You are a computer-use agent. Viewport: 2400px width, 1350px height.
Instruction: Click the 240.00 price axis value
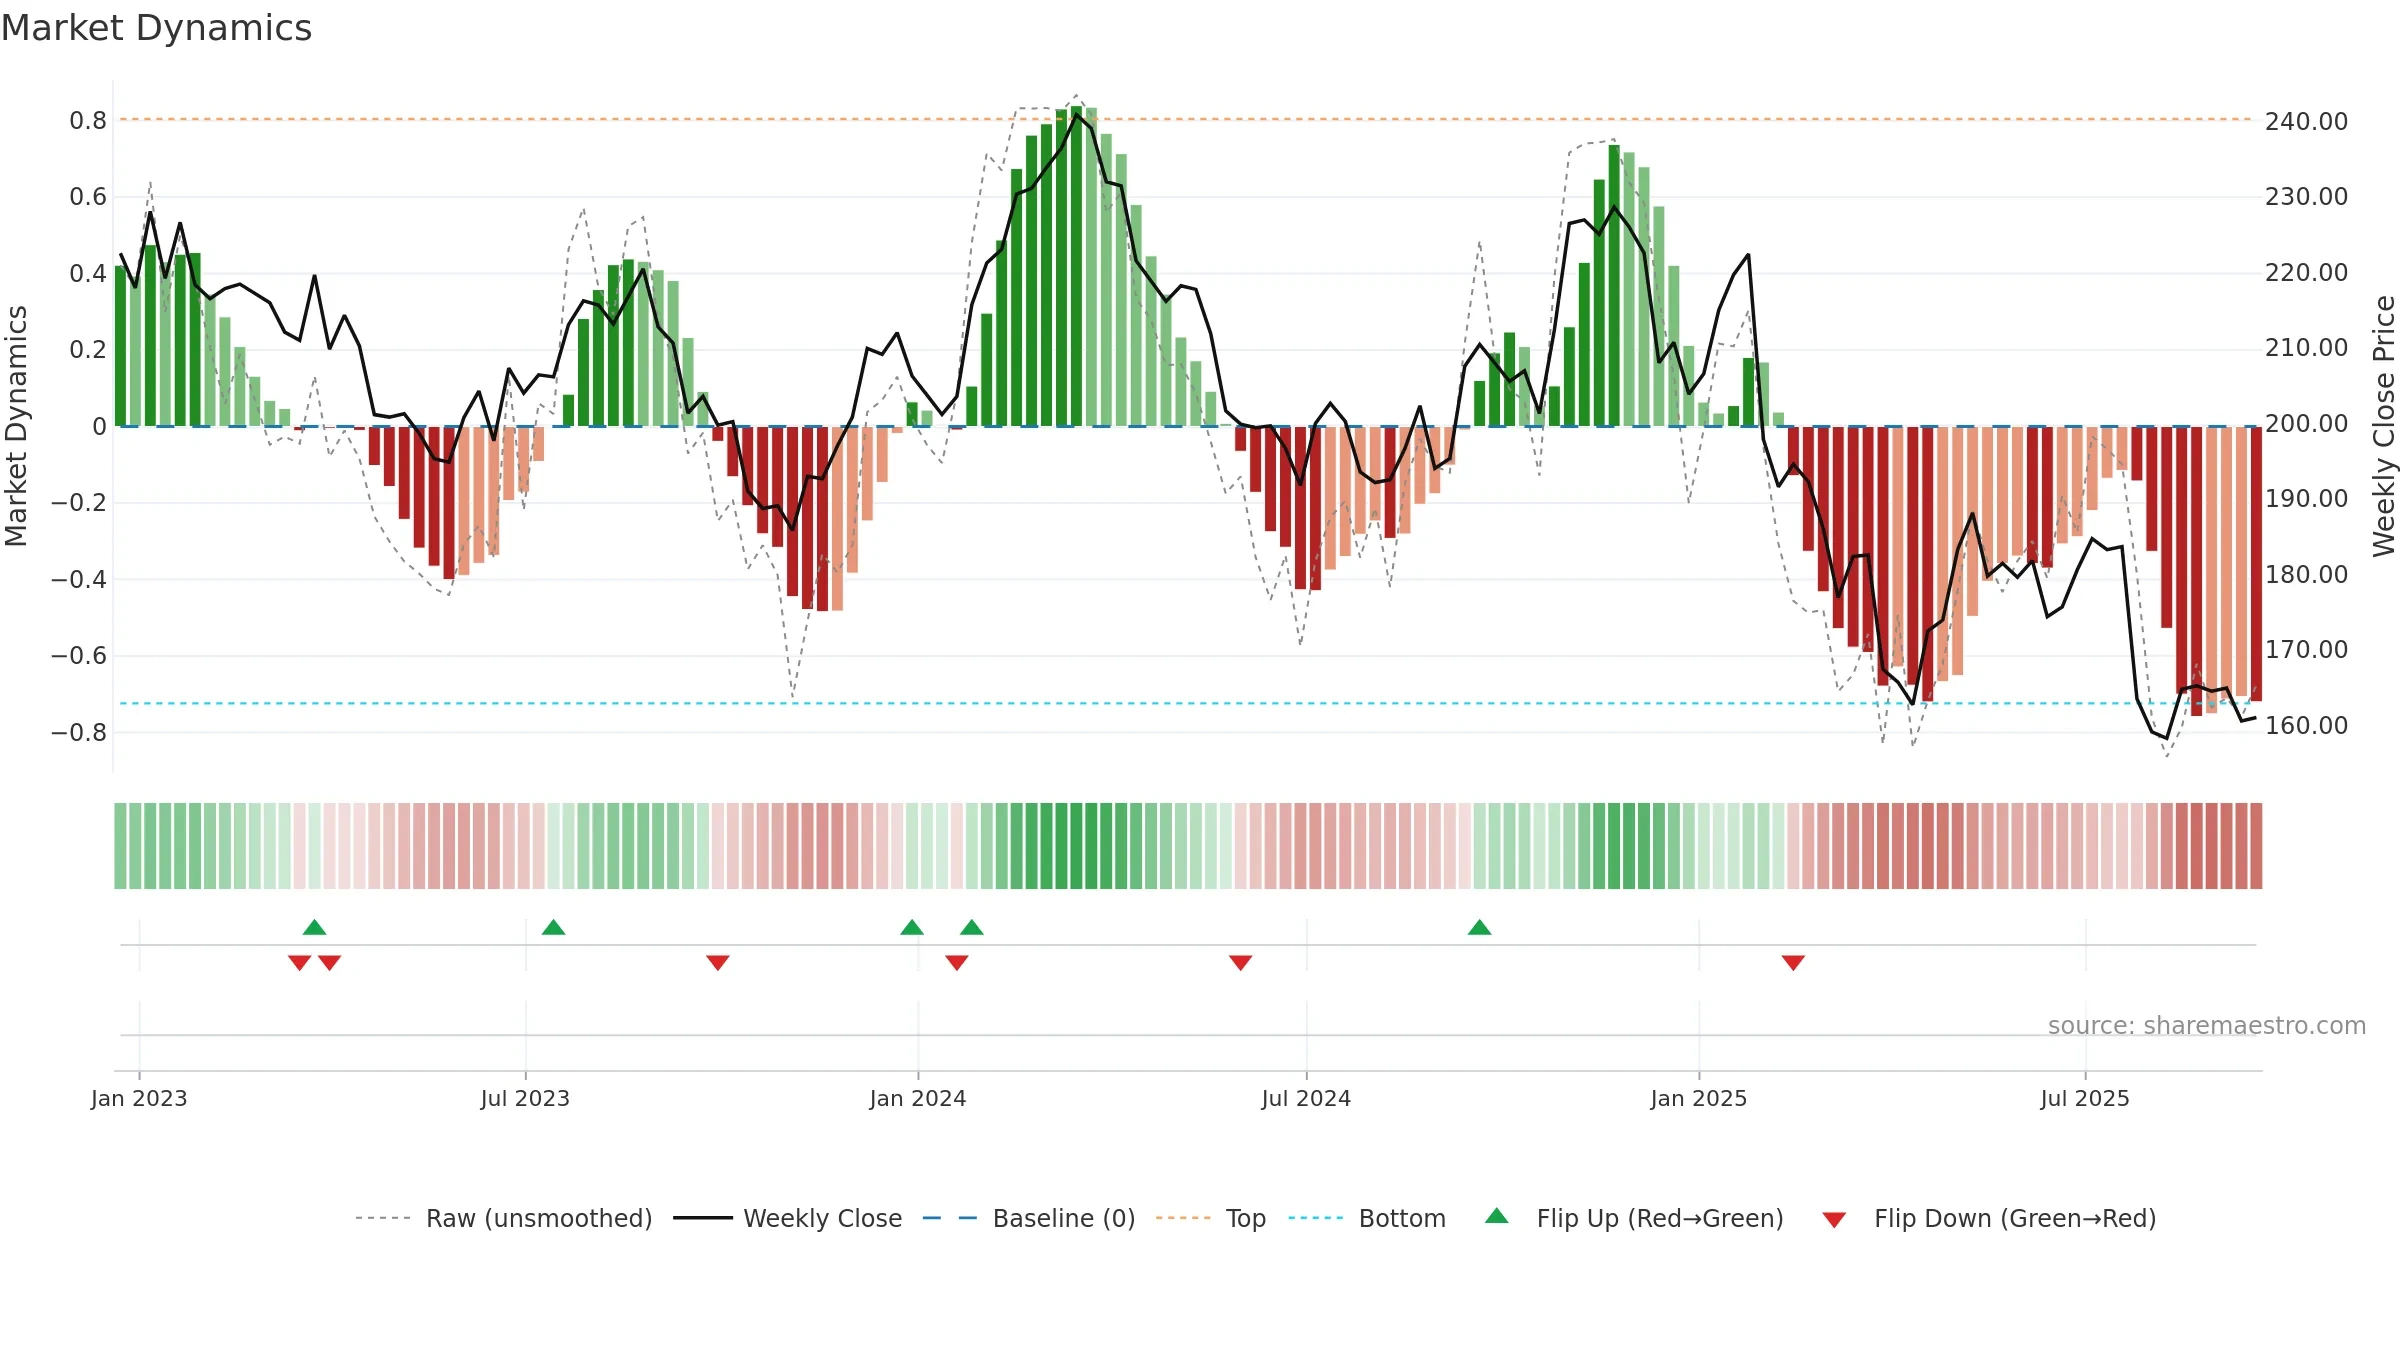[2306, 122]
